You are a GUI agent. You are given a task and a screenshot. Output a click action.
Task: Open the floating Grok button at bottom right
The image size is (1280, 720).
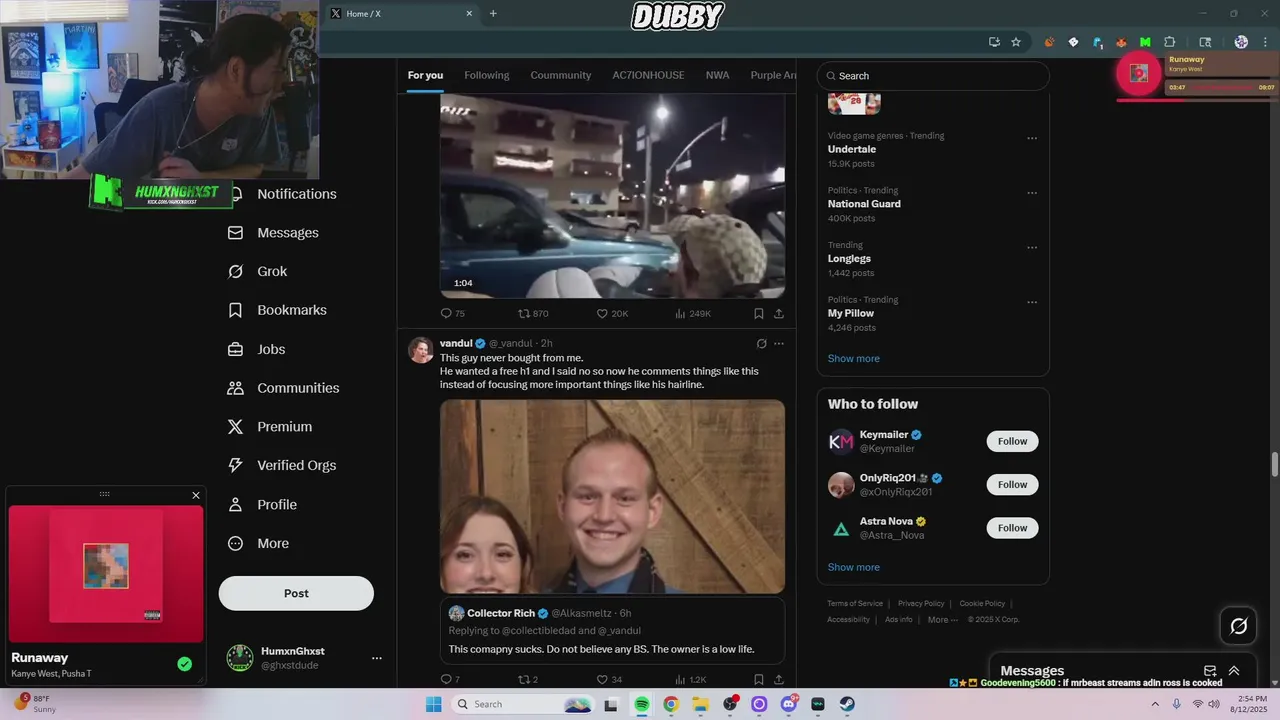pyautogui.click(x=1238, y=626)
